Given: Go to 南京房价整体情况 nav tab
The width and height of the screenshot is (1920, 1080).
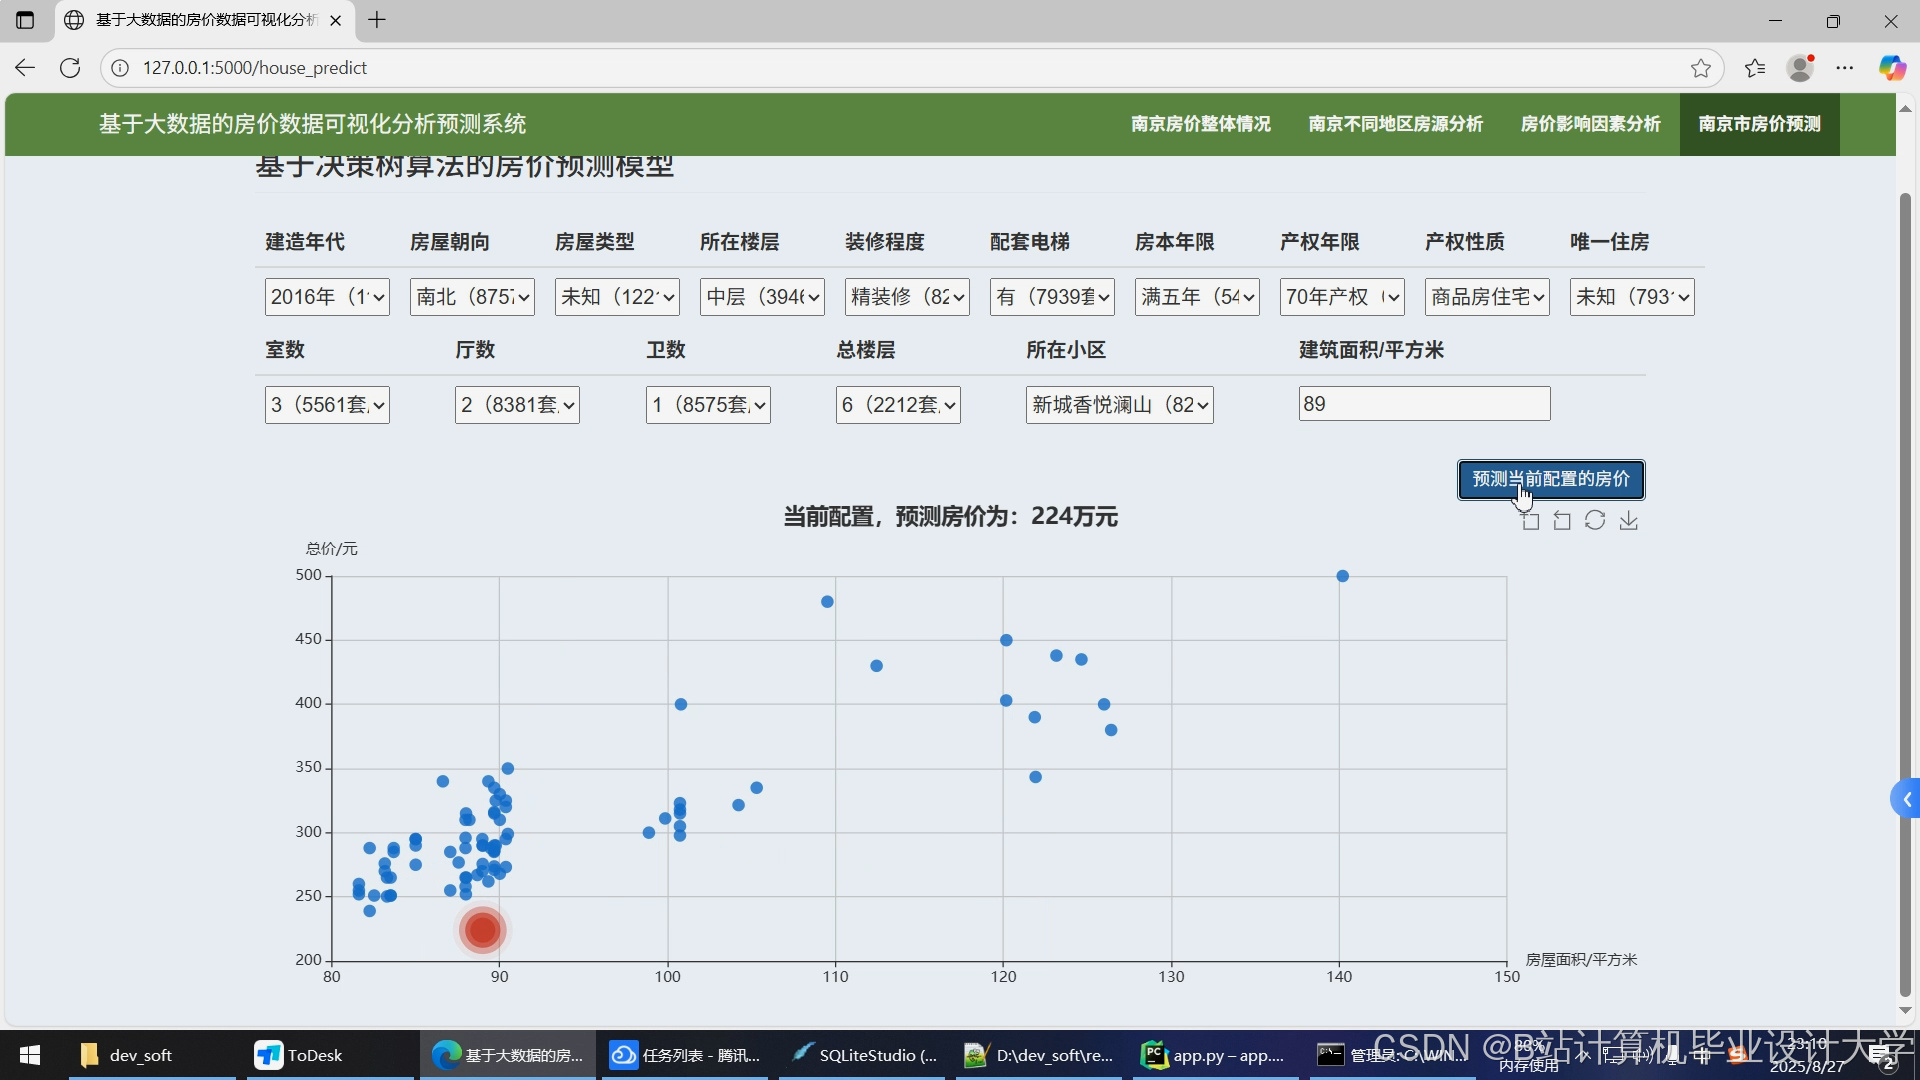Looking at the screenshot, I should (1200, 124).
